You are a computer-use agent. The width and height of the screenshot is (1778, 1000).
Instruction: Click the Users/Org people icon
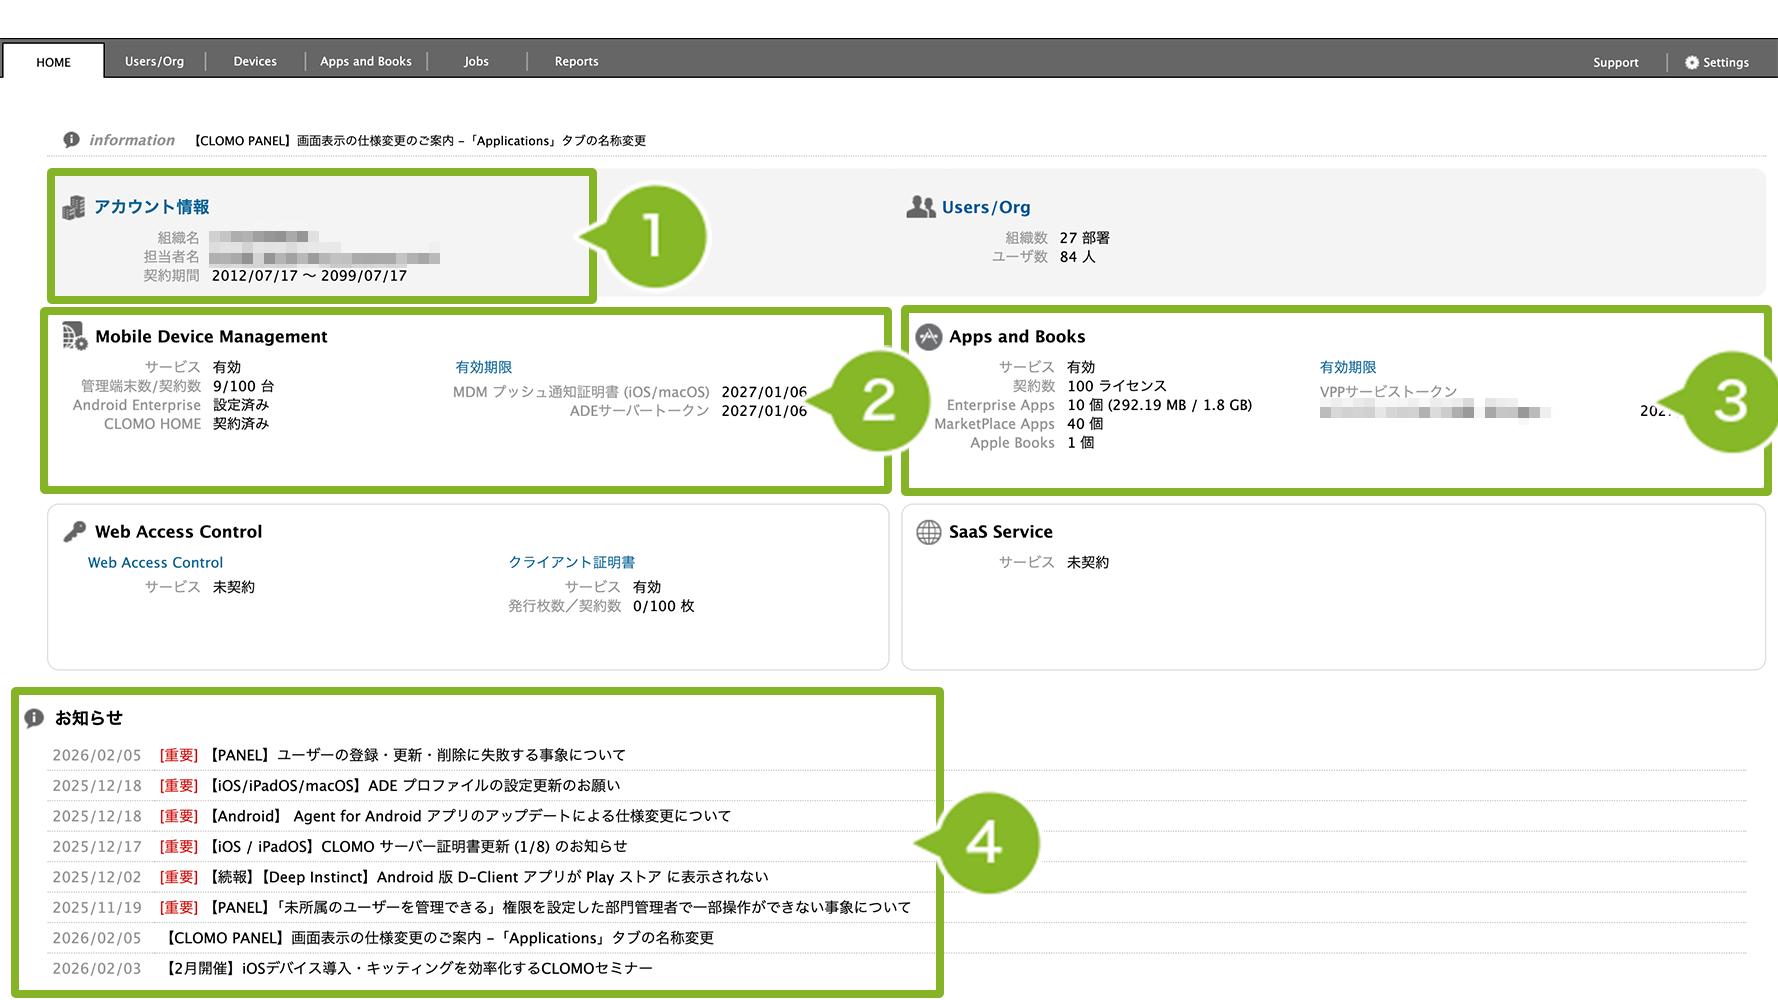(920, 207)
